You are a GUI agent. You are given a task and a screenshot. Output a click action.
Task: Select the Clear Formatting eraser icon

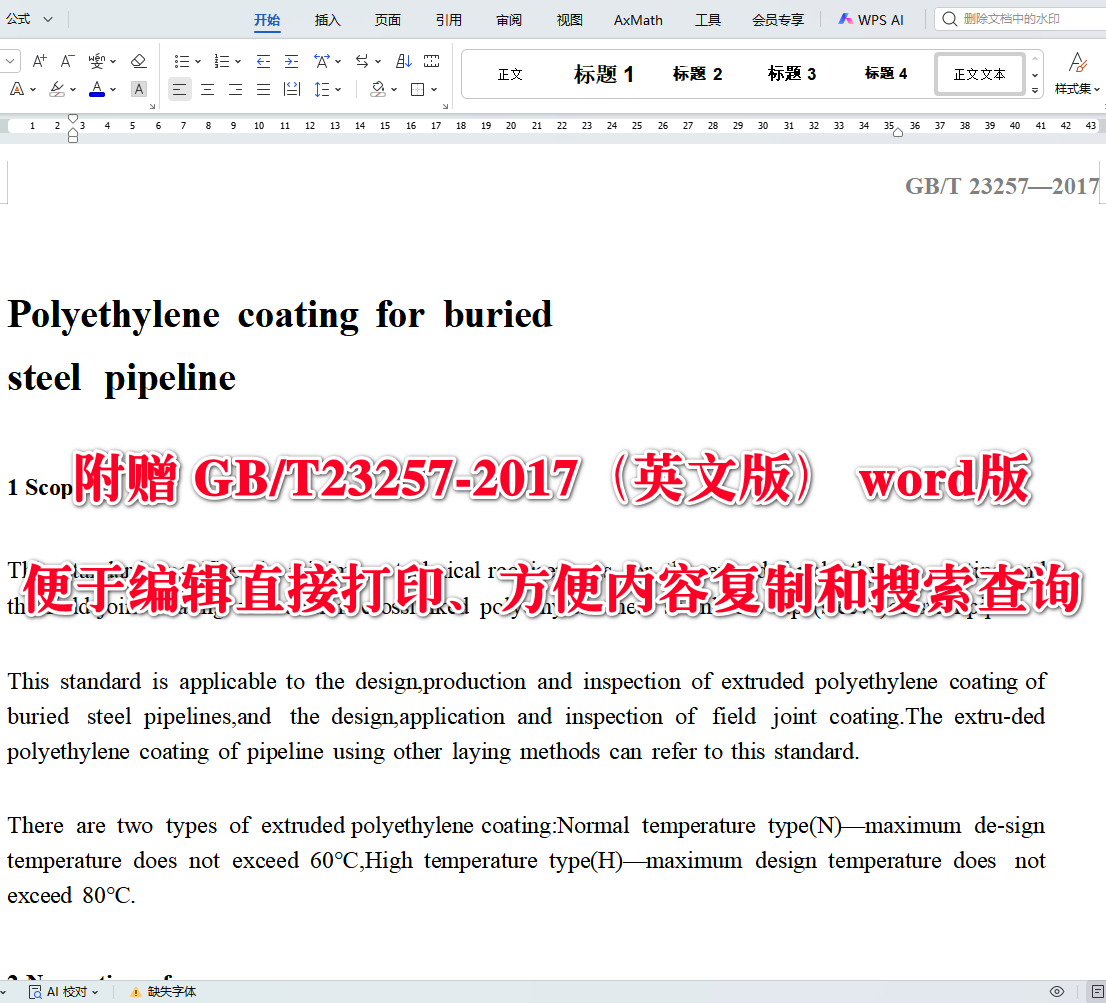[x=139, y=60]
